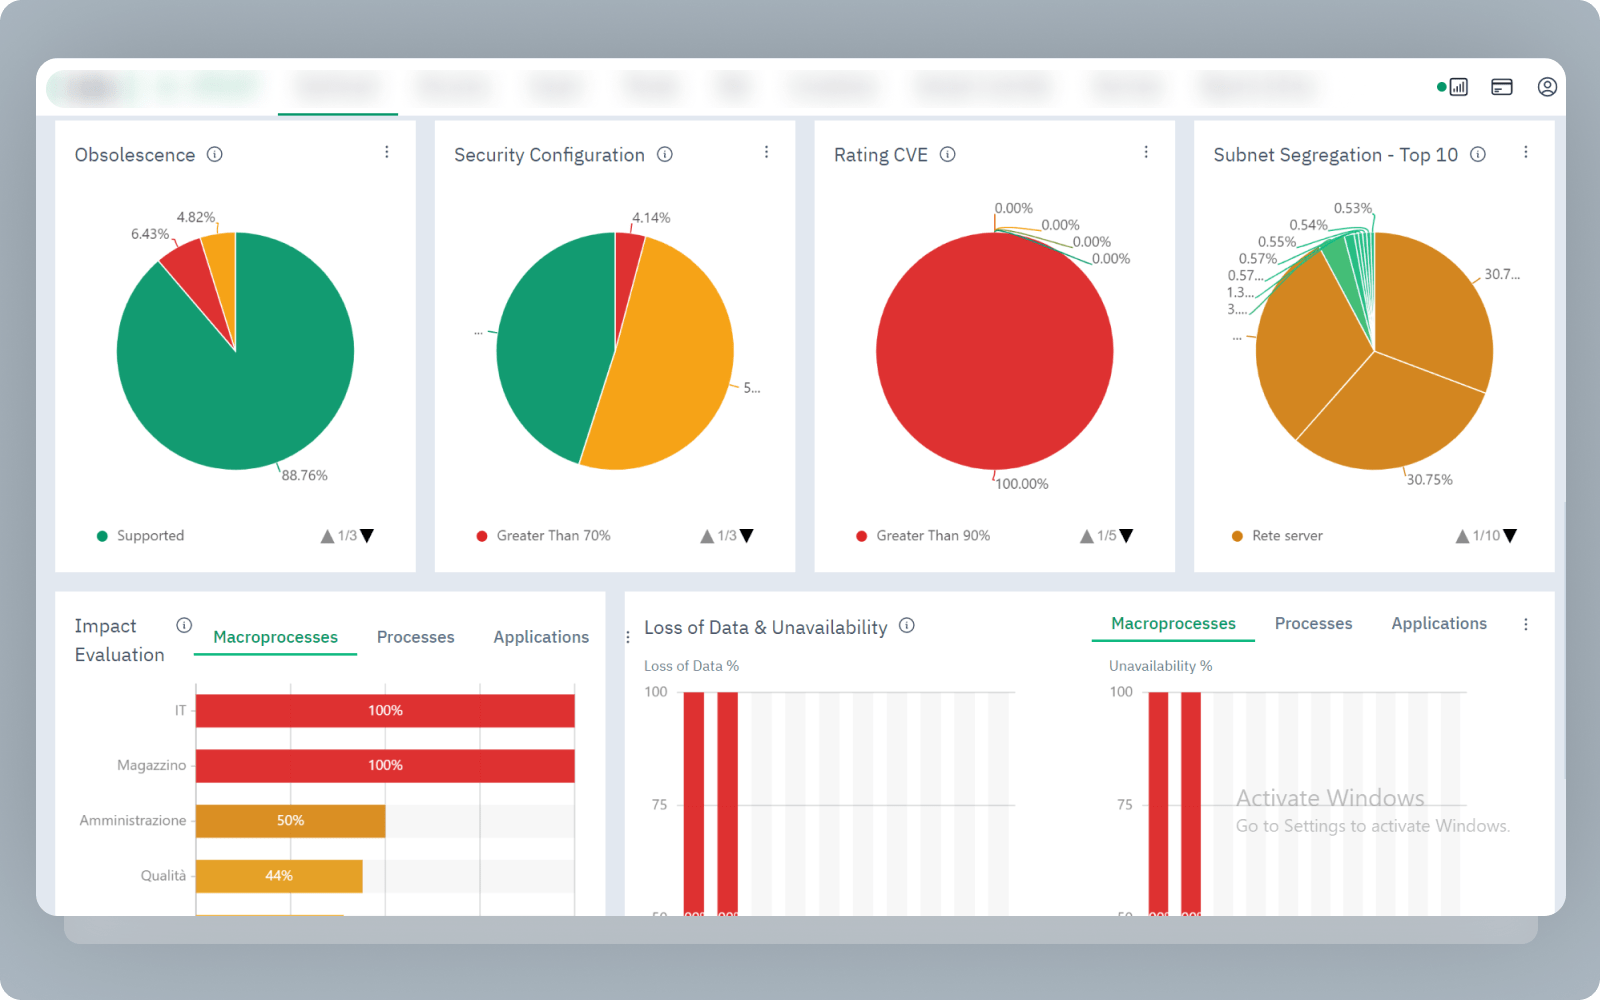Image resolution: width=1600 pixels, height=1000 pixels.
Task: Show info for Security Configuration chart
Action: click(665, 154)
